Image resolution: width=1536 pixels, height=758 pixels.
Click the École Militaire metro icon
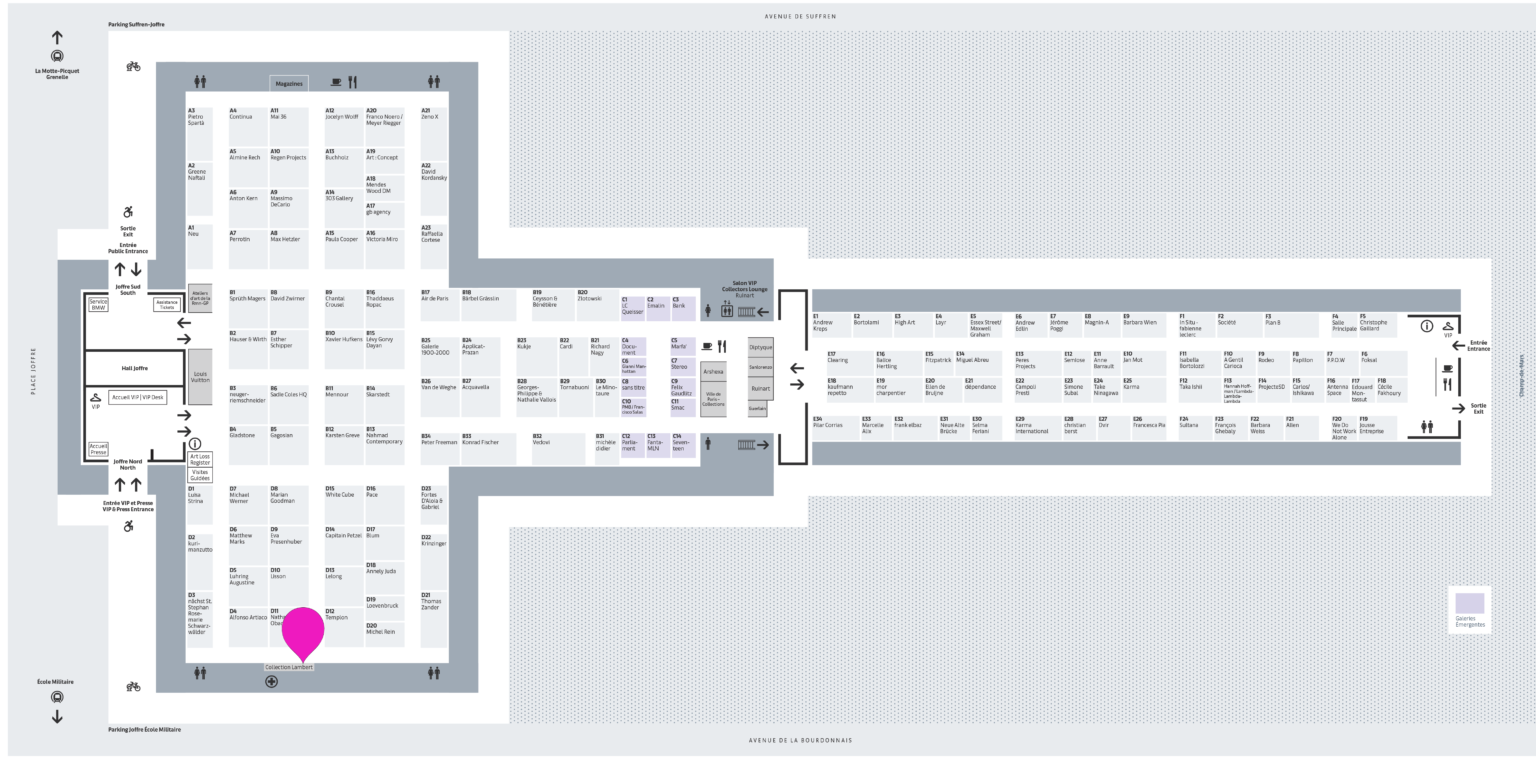click(x=57, y=697)
